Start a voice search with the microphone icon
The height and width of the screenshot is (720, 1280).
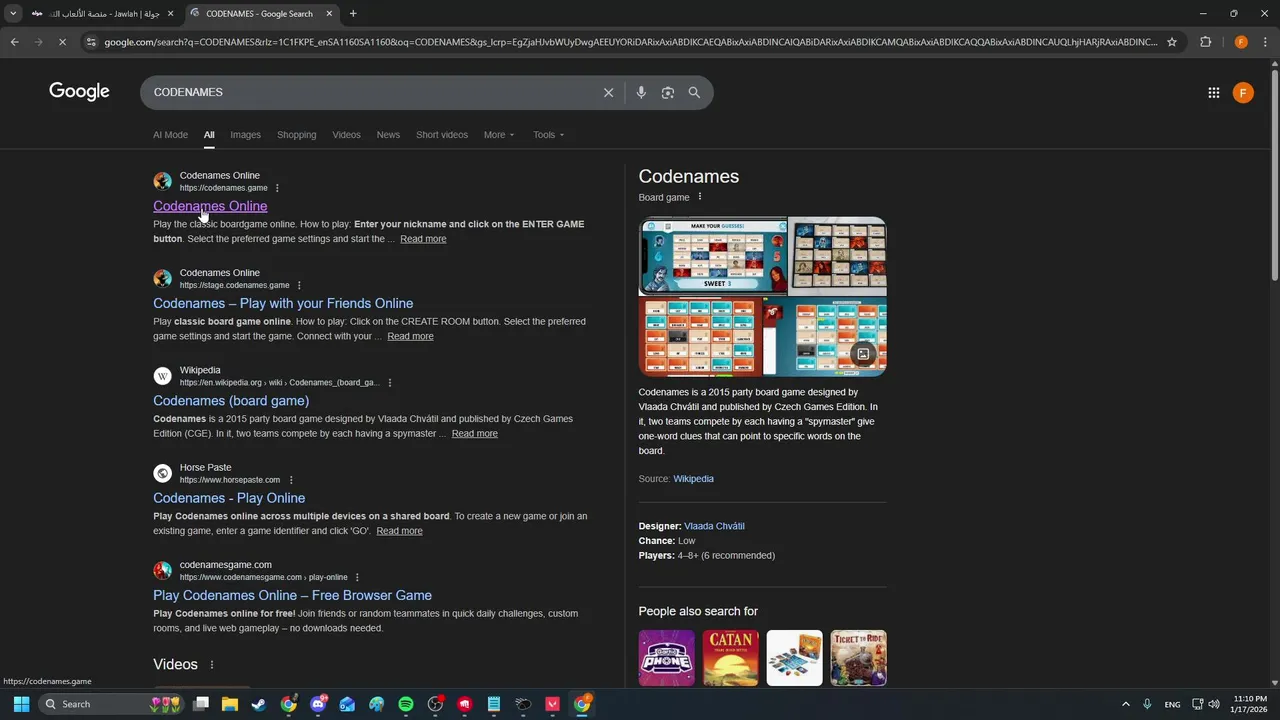(641, 92)
